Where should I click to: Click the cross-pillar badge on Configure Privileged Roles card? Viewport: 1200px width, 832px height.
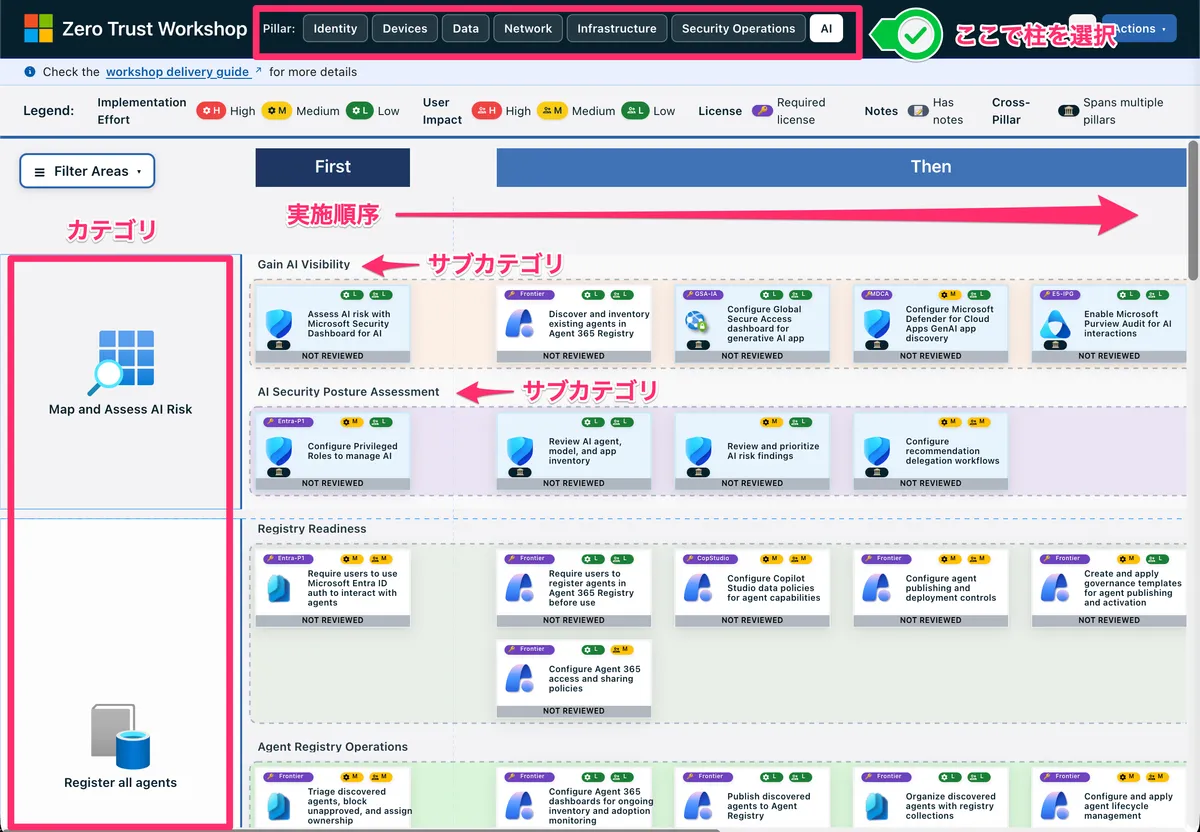pyautogui.click(x=279, y=474)
